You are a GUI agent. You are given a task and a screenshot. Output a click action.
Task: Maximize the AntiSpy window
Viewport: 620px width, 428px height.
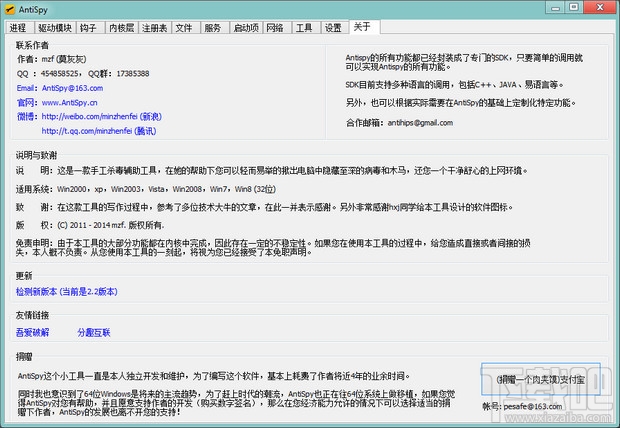(574, 8)
